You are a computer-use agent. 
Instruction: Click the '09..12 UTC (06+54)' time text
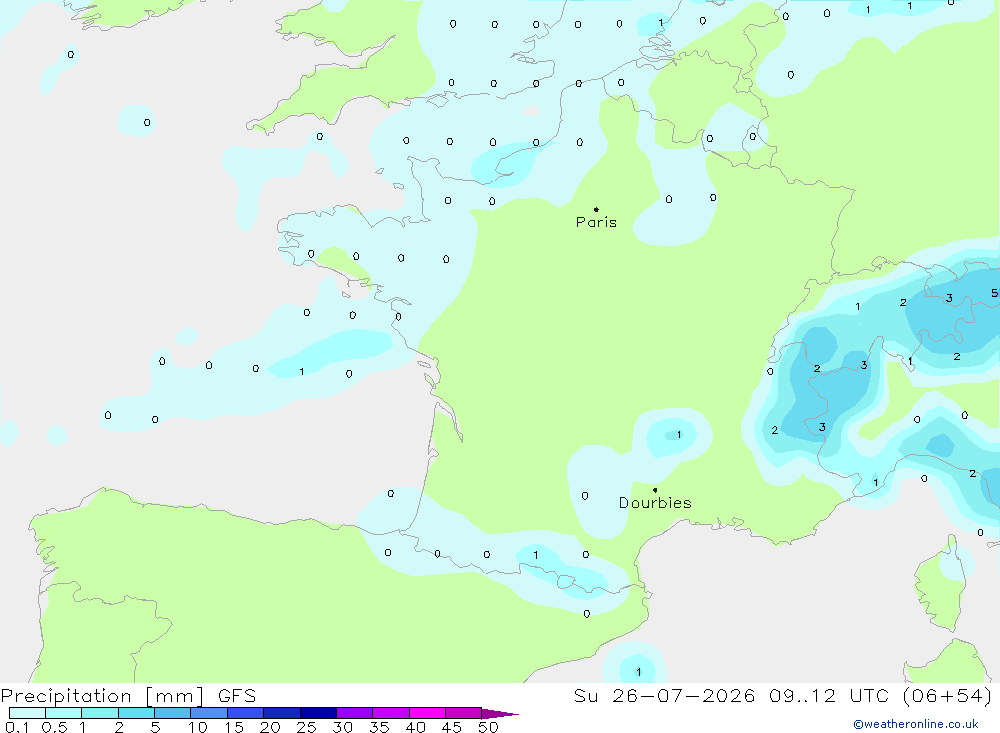[x=880, y=695]
